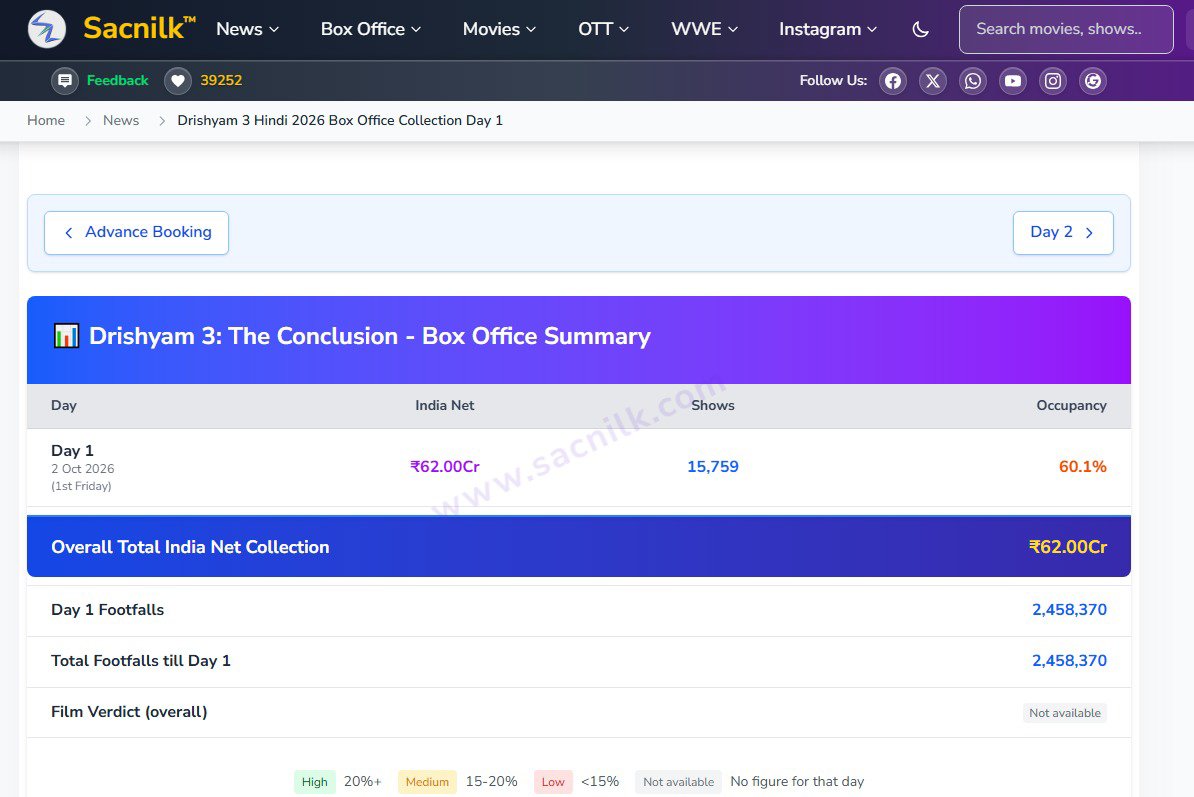The height and width of the screenshot is (797, 1194).
Task: Open the Feedback link
Action: (117, 81)
